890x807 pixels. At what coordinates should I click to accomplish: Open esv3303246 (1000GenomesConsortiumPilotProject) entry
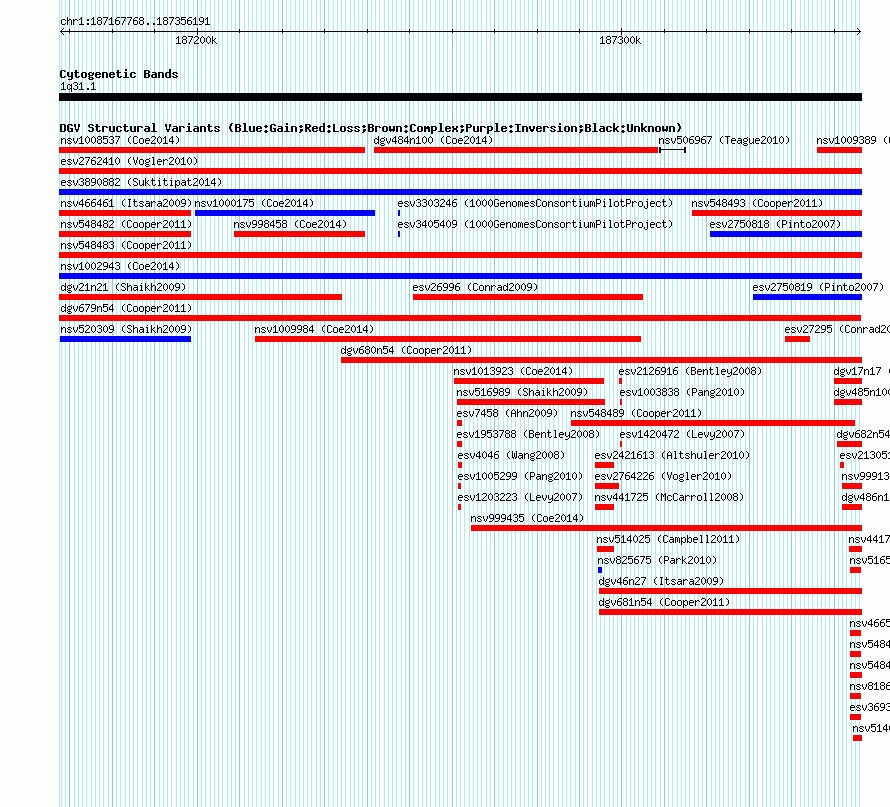tap(535, 203)
